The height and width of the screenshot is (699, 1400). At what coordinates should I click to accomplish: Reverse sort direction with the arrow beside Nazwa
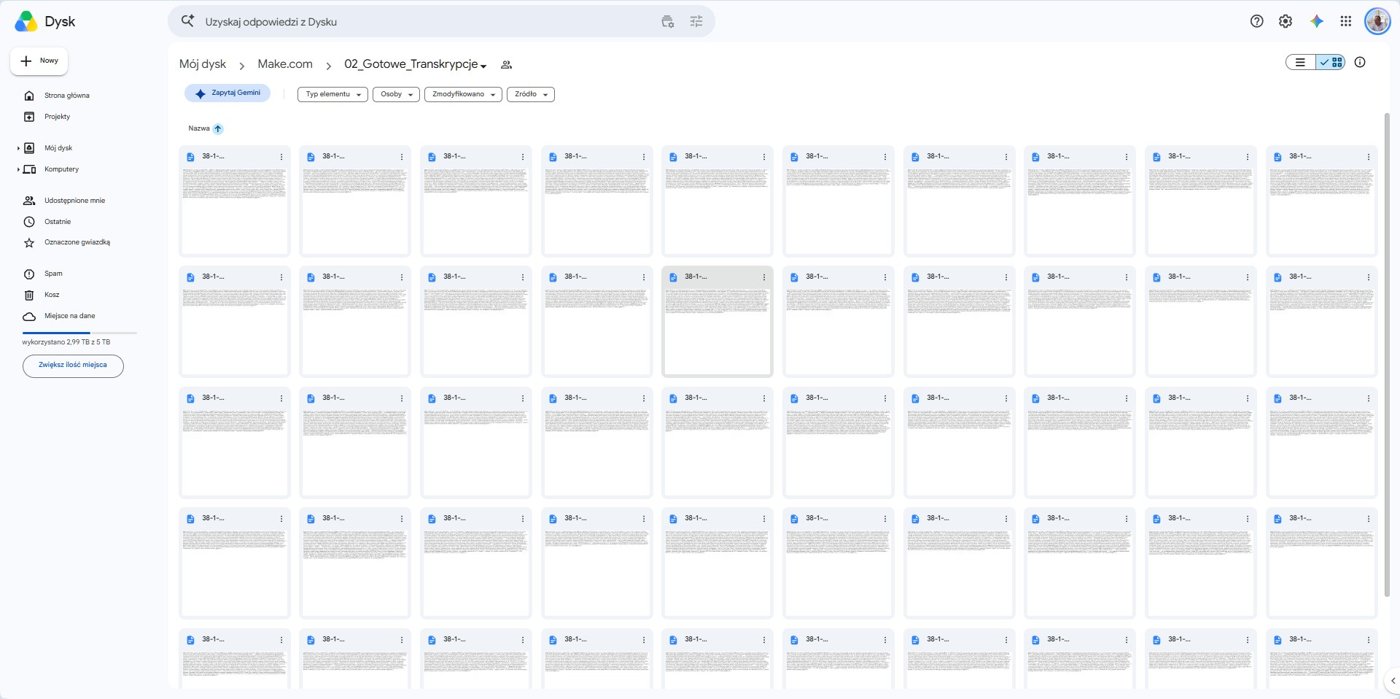(x=218, y=128)
